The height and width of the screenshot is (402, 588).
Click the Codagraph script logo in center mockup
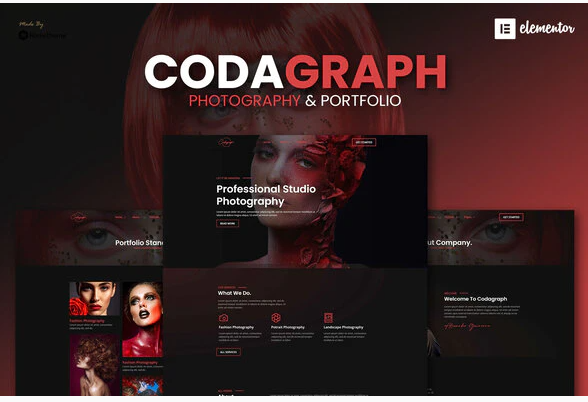tap(226, 142)
